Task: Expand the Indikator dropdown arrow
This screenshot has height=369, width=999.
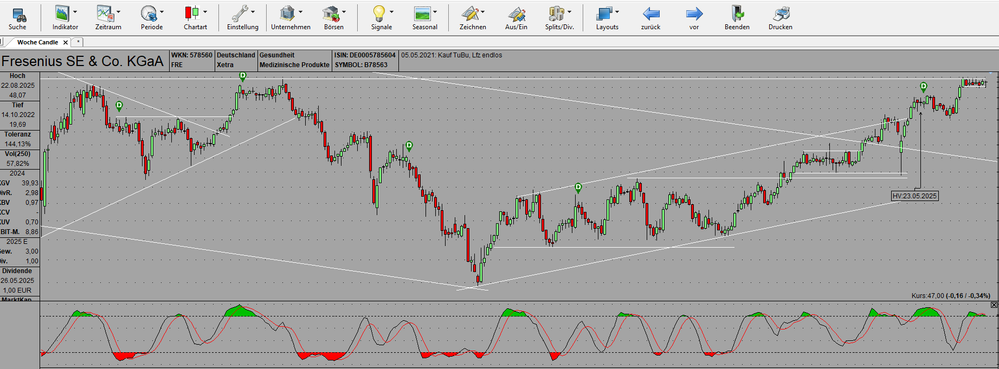Action: [x=76, y=11]
